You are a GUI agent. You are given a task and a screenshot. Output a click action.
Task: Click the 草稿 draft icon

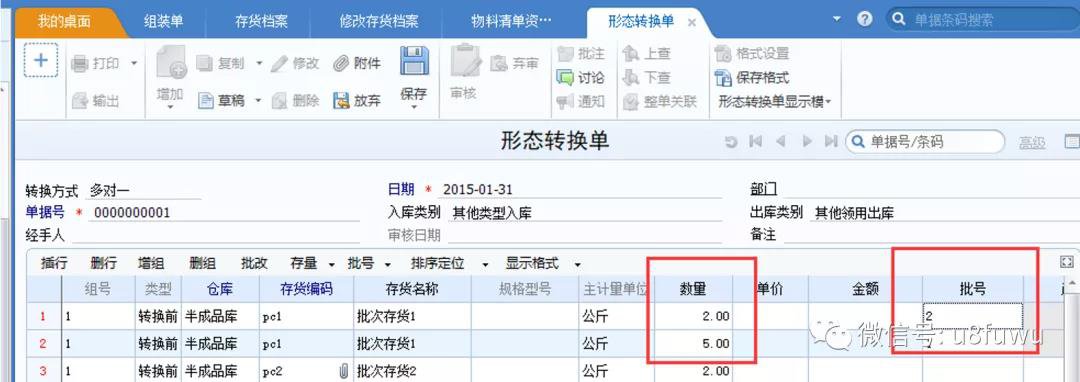[206, 100]
